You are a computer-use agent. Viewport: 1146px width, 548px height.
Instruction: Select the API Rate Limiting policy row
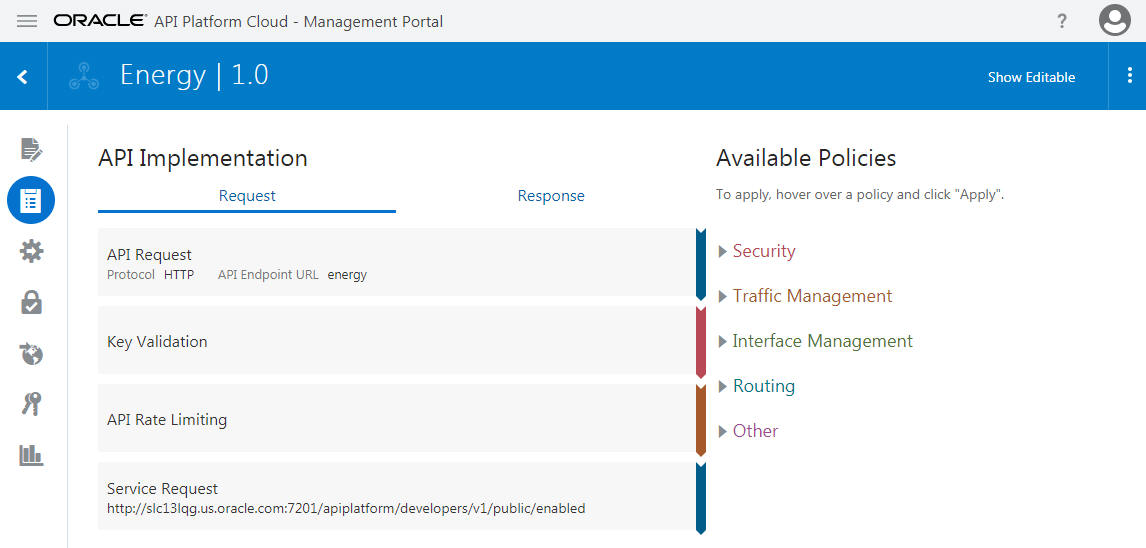click(x=397, y=419)
